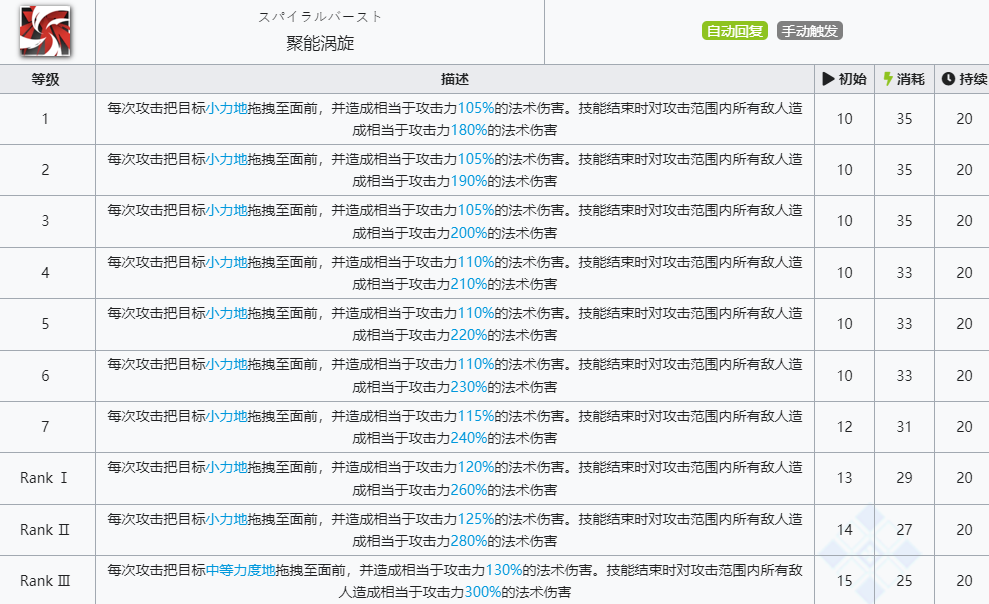Image resolution: width=989 pixels, height=604 pixels.
Task: Click the 230% value in level 6 description
Action: [469, 386]
